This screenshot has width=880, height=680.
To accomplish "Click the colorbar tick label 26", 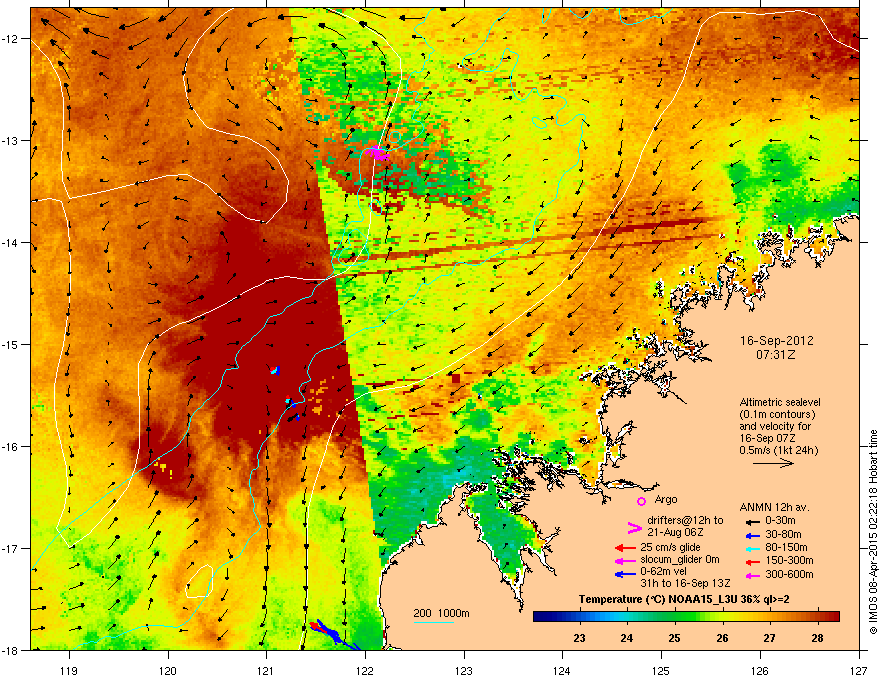I will [722, 638].
